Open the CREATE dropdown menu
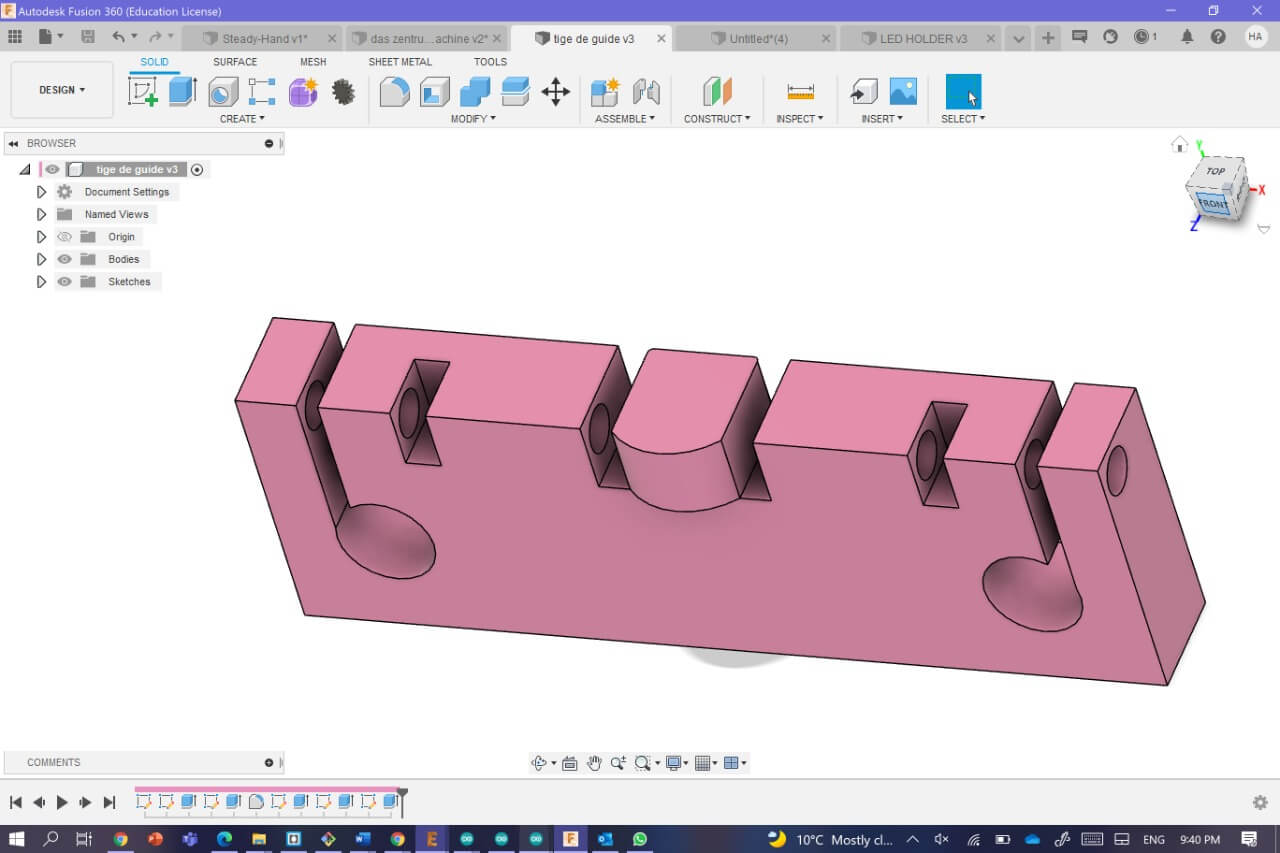The image size is (1280, 853). [242, 119]
